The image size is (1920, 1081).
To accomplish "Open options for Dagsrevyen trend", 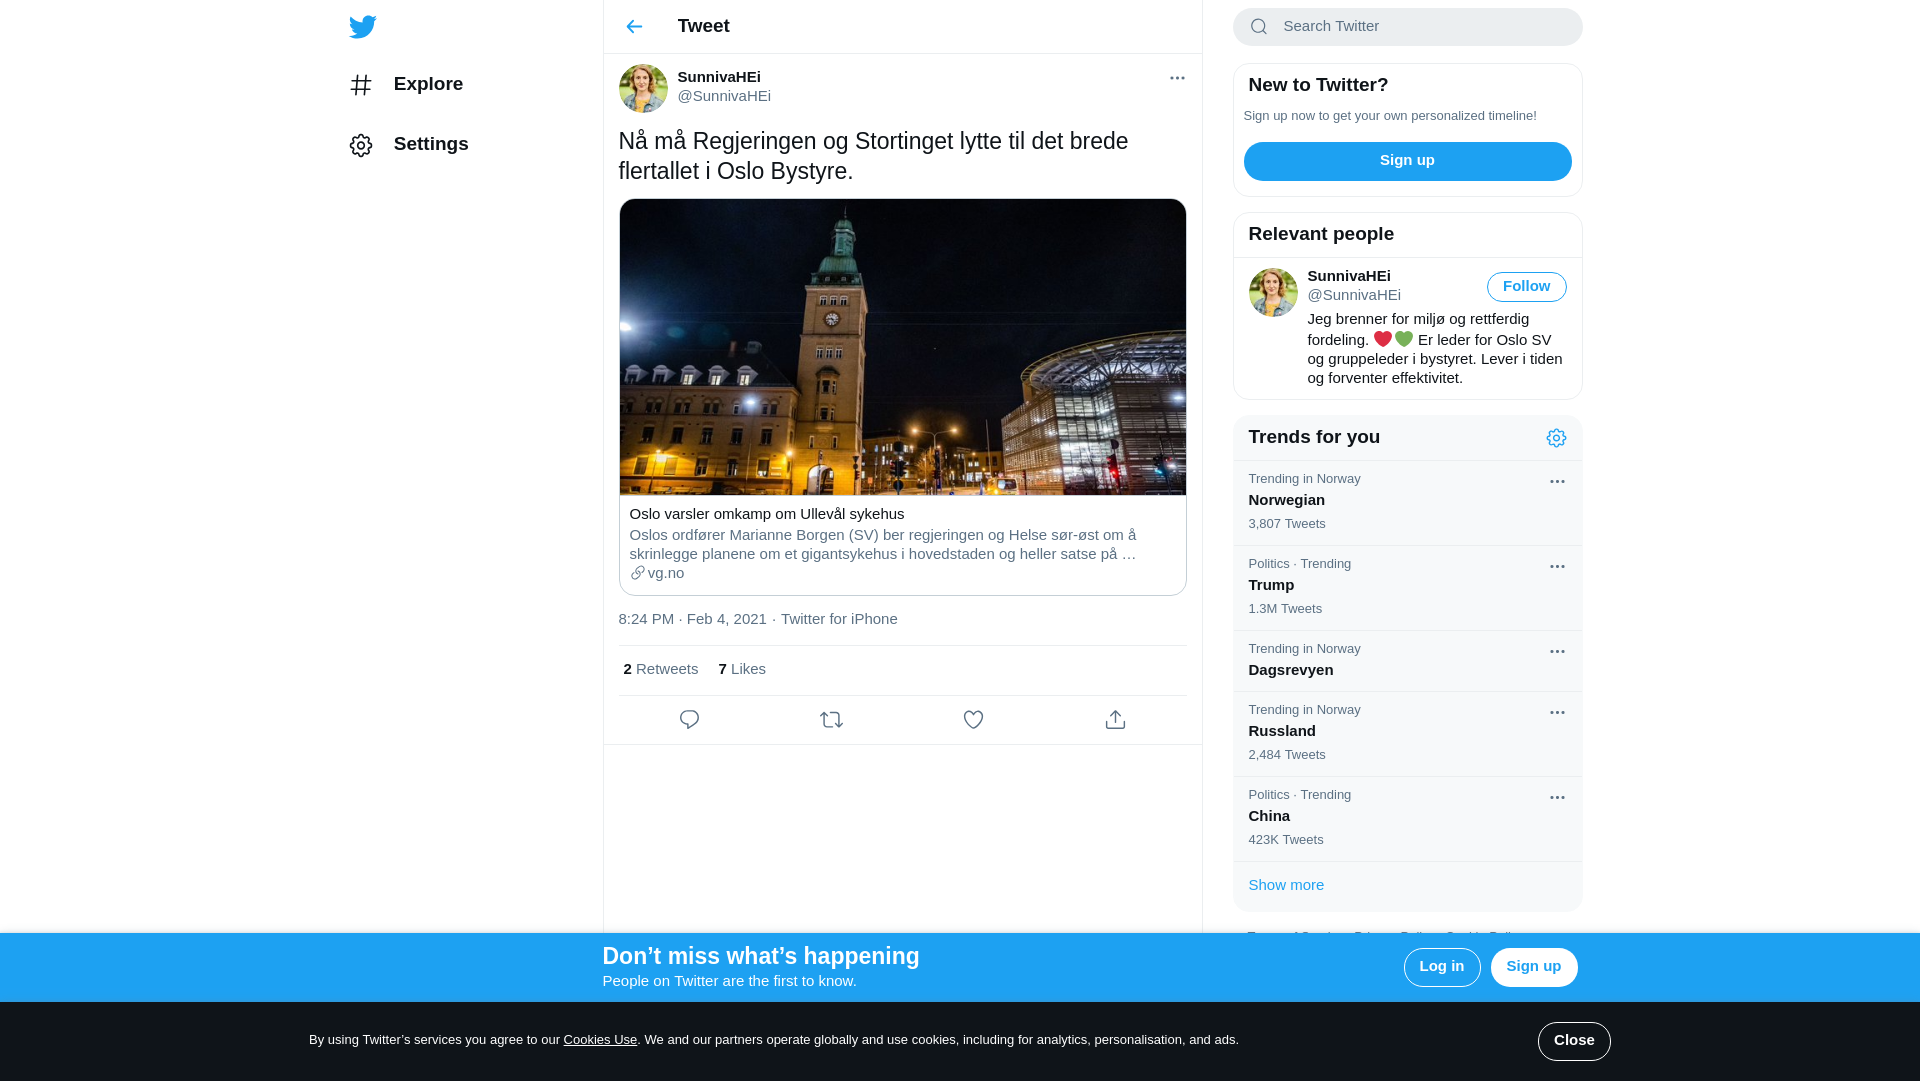I will tap(1557, 652).
